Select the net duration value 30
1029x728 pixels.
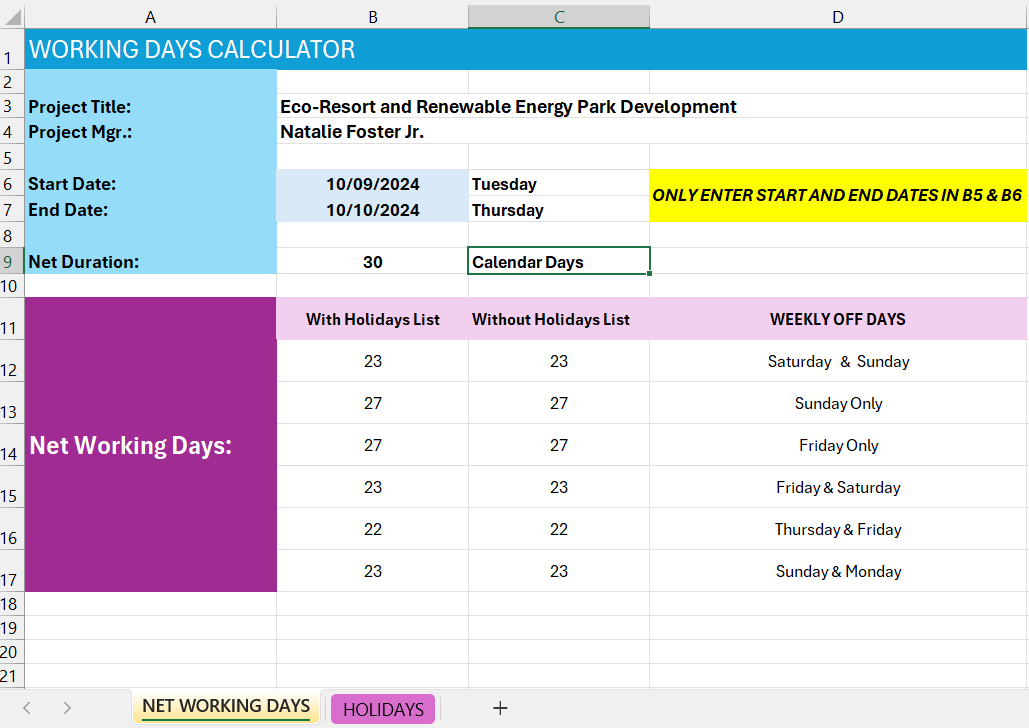coord(373,261)
